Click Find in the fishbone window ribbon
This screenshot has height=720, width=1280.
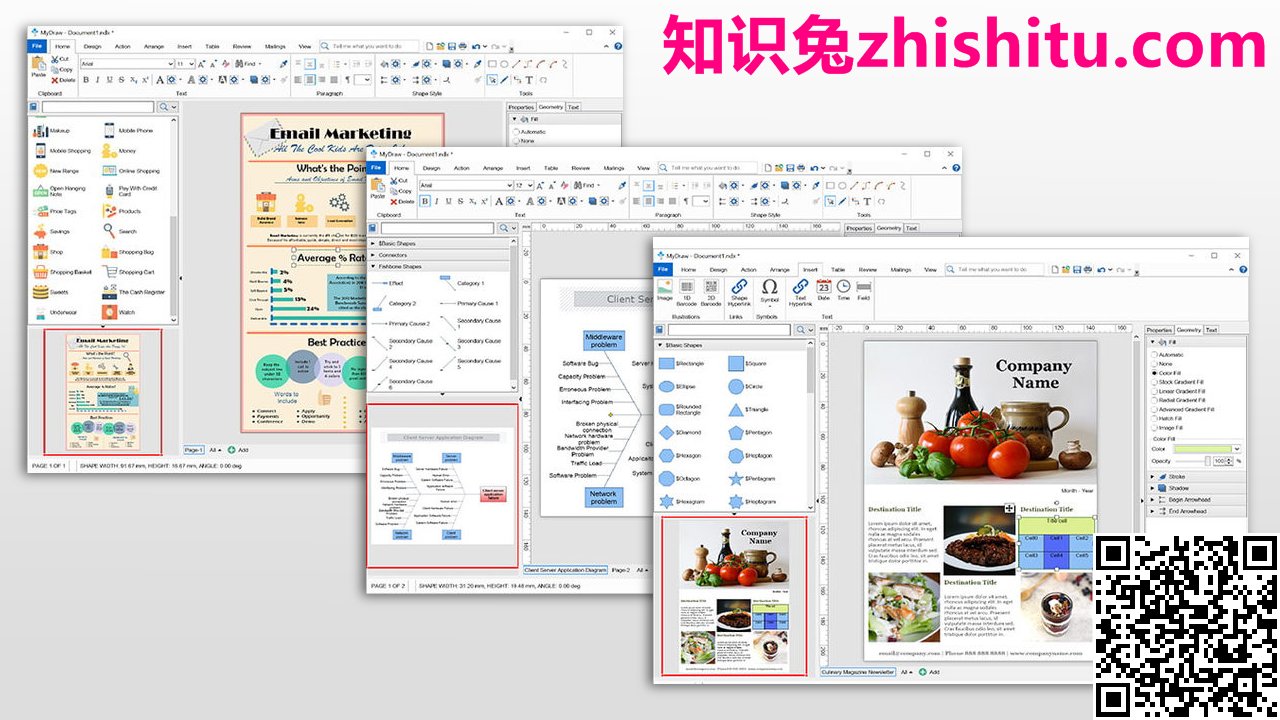[586, 186]
